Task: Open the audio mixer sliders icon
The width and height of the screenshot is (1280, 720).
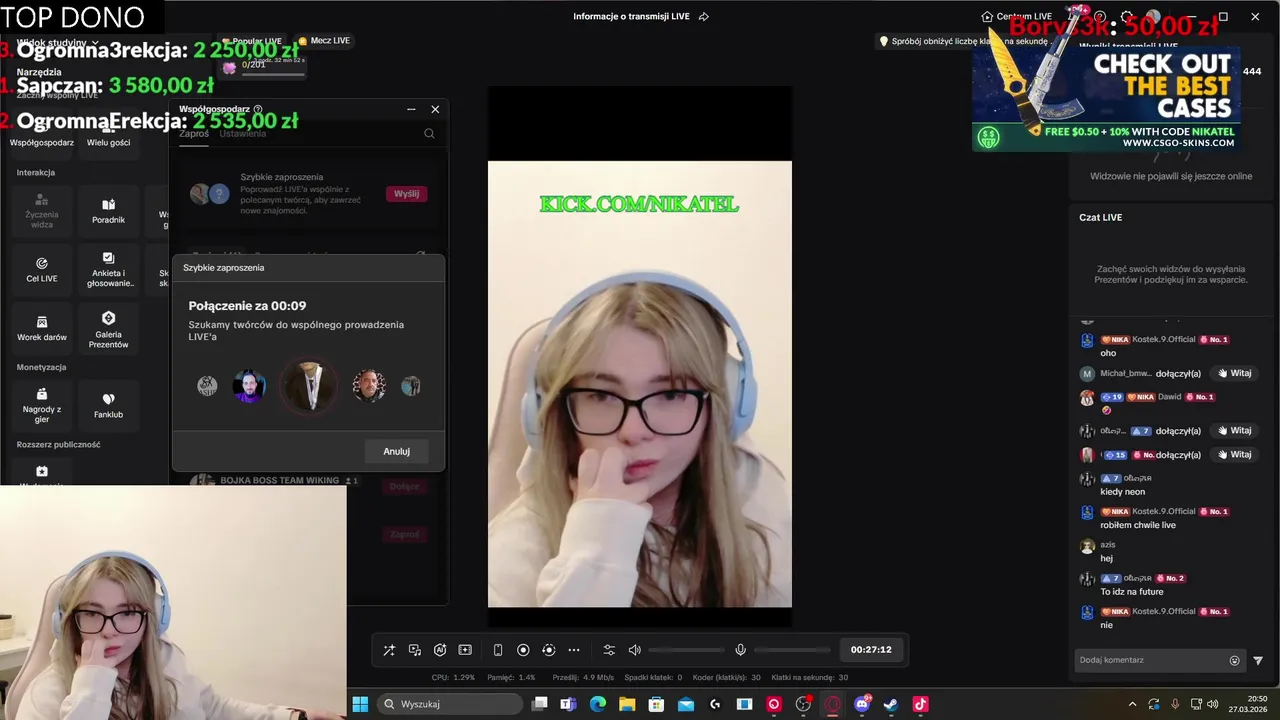Action: click(609, 650)
